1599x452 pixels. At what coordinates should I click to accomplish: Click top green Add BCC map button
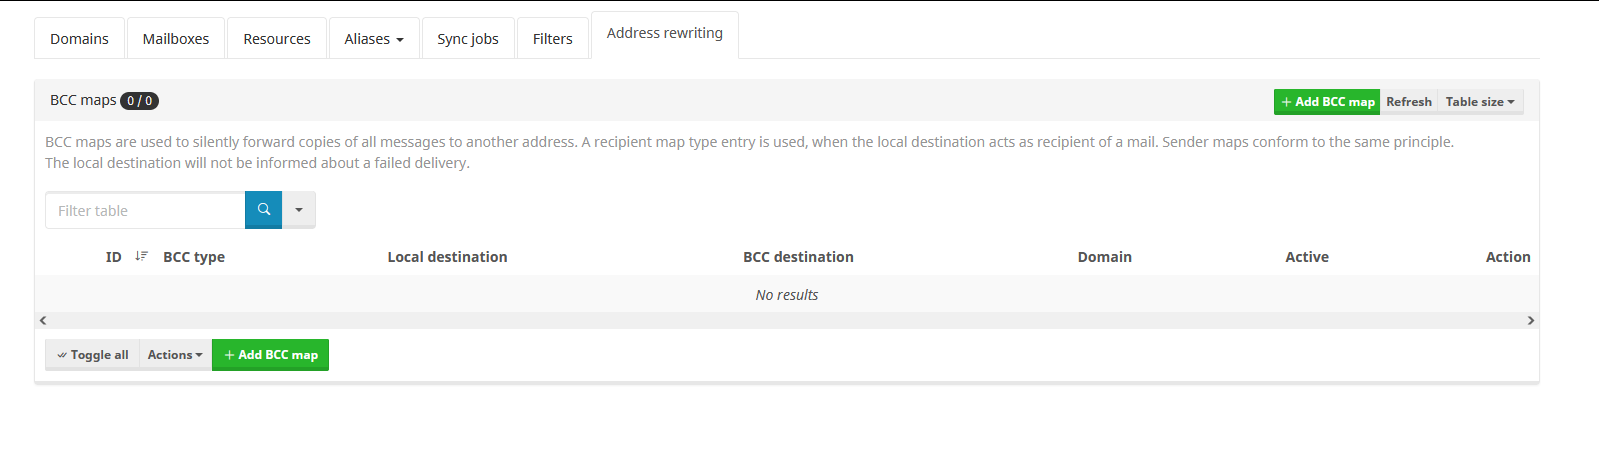pos(1327,102)
